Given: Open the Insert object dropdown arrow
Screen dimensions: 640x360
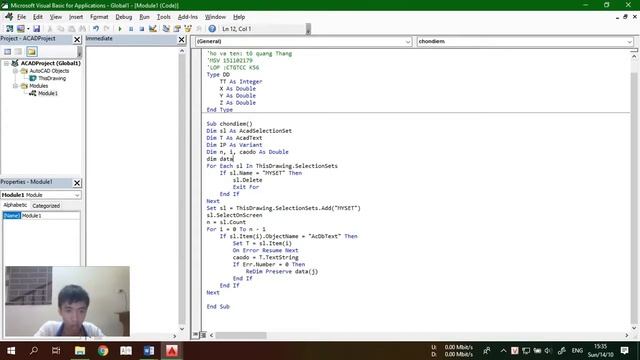Looking at the screenshot, I should click(x=28, y=29).
